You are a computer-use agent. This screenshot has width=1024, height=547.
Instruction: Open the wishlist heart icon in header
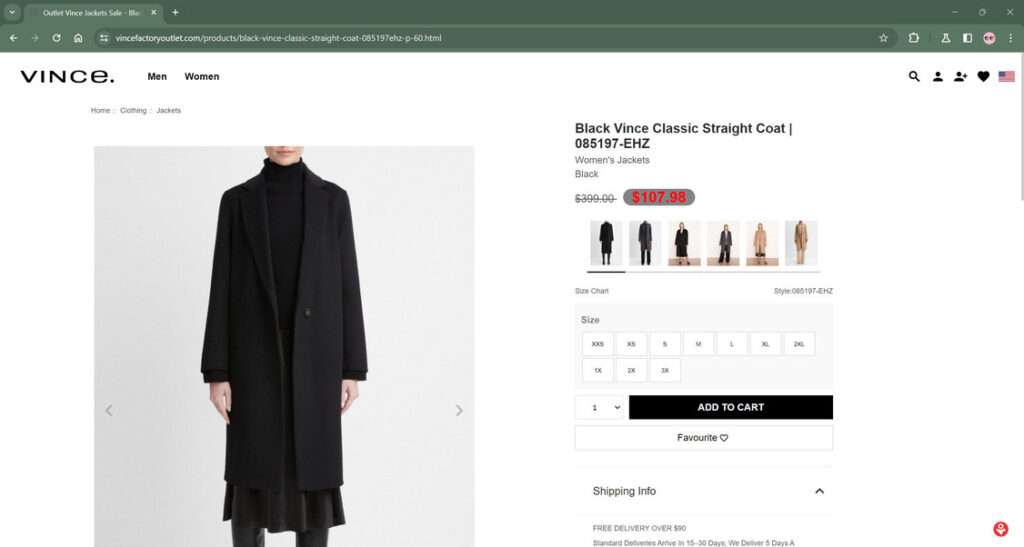pos(983,76)
